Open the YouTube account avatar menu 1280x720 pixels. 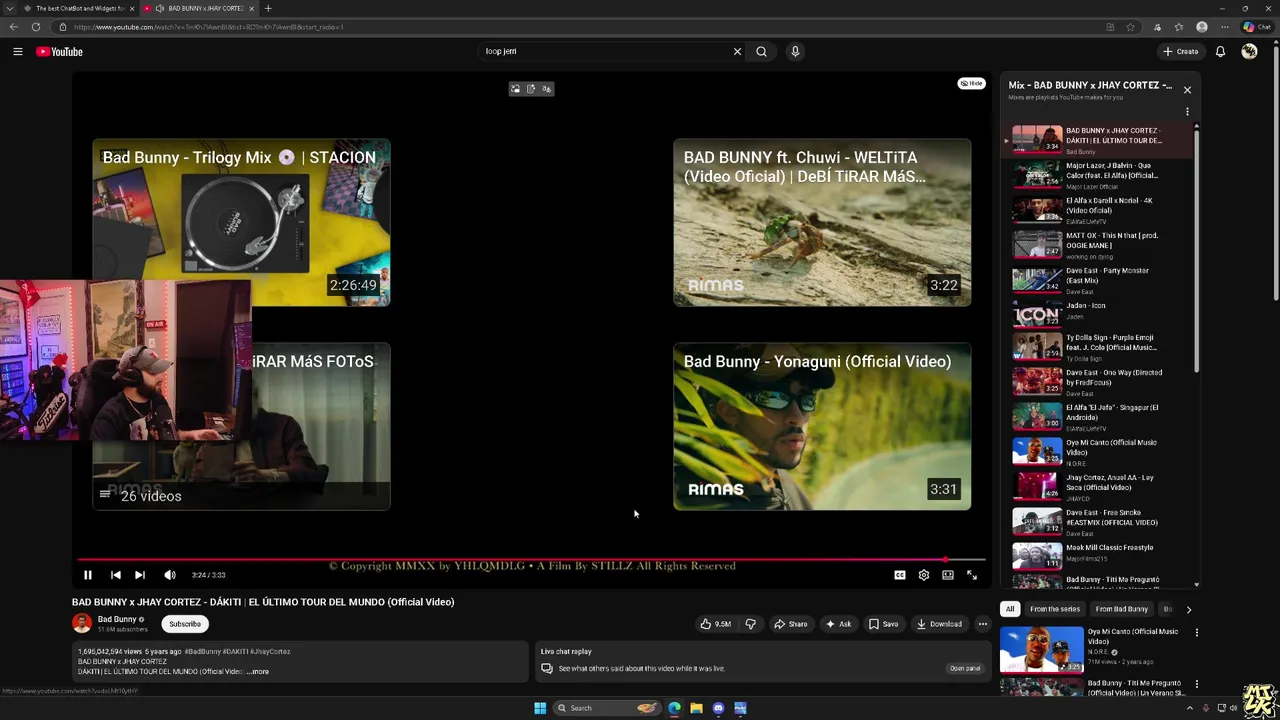pos(1249,51)
